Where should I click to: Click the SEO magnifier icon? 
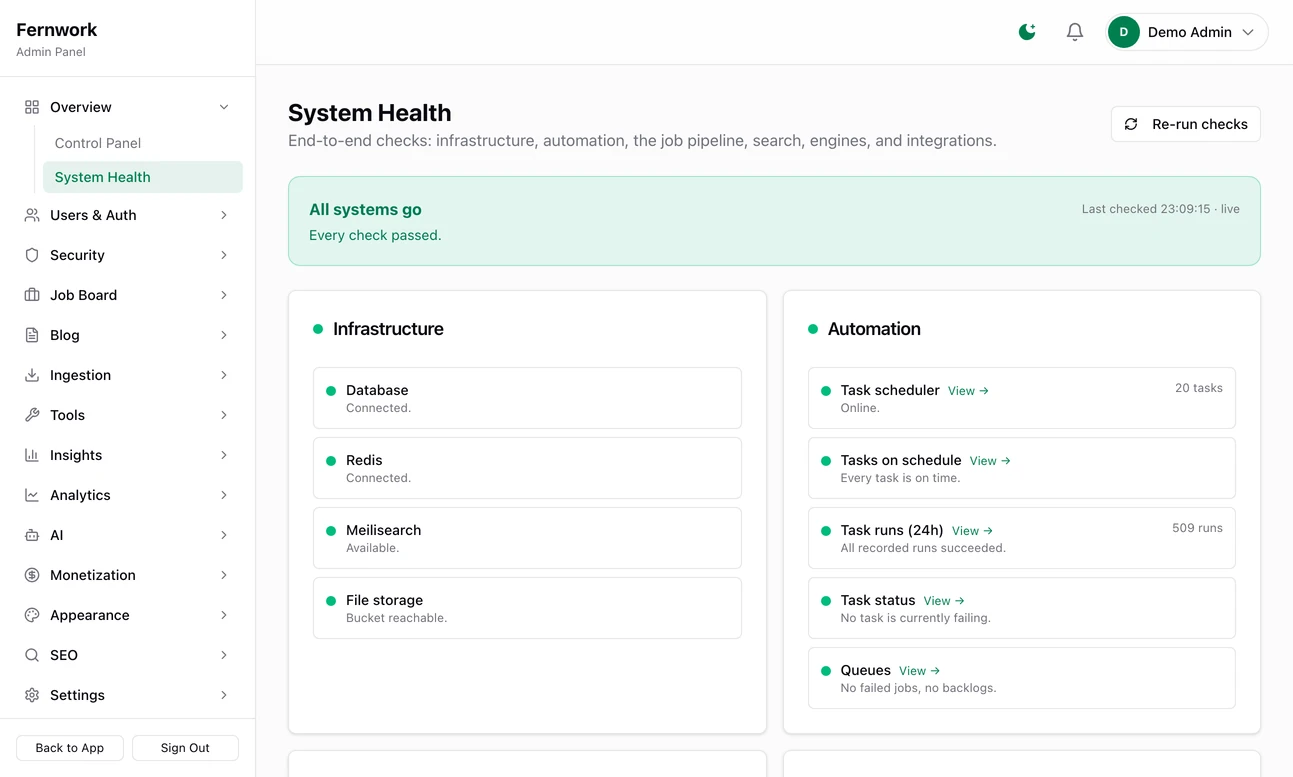32,655
